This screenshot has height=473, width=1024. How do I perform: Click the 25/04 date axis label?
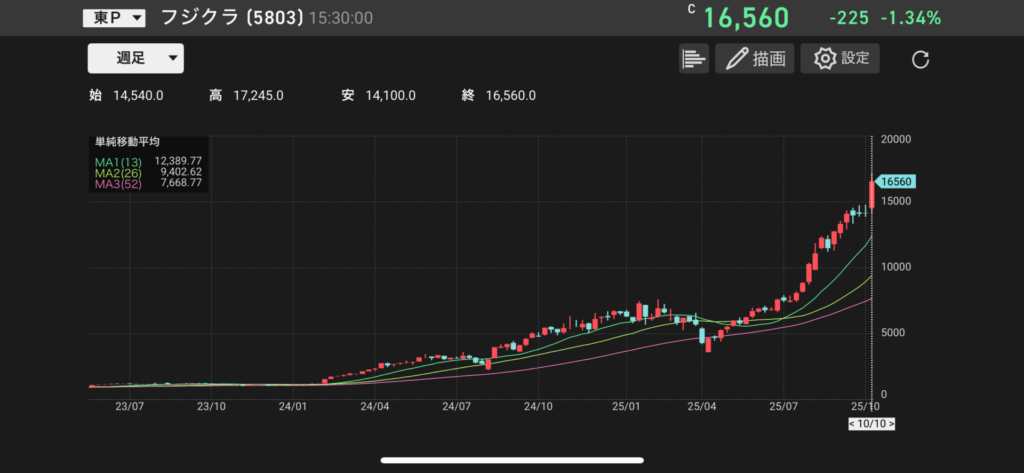click(701, 407)
